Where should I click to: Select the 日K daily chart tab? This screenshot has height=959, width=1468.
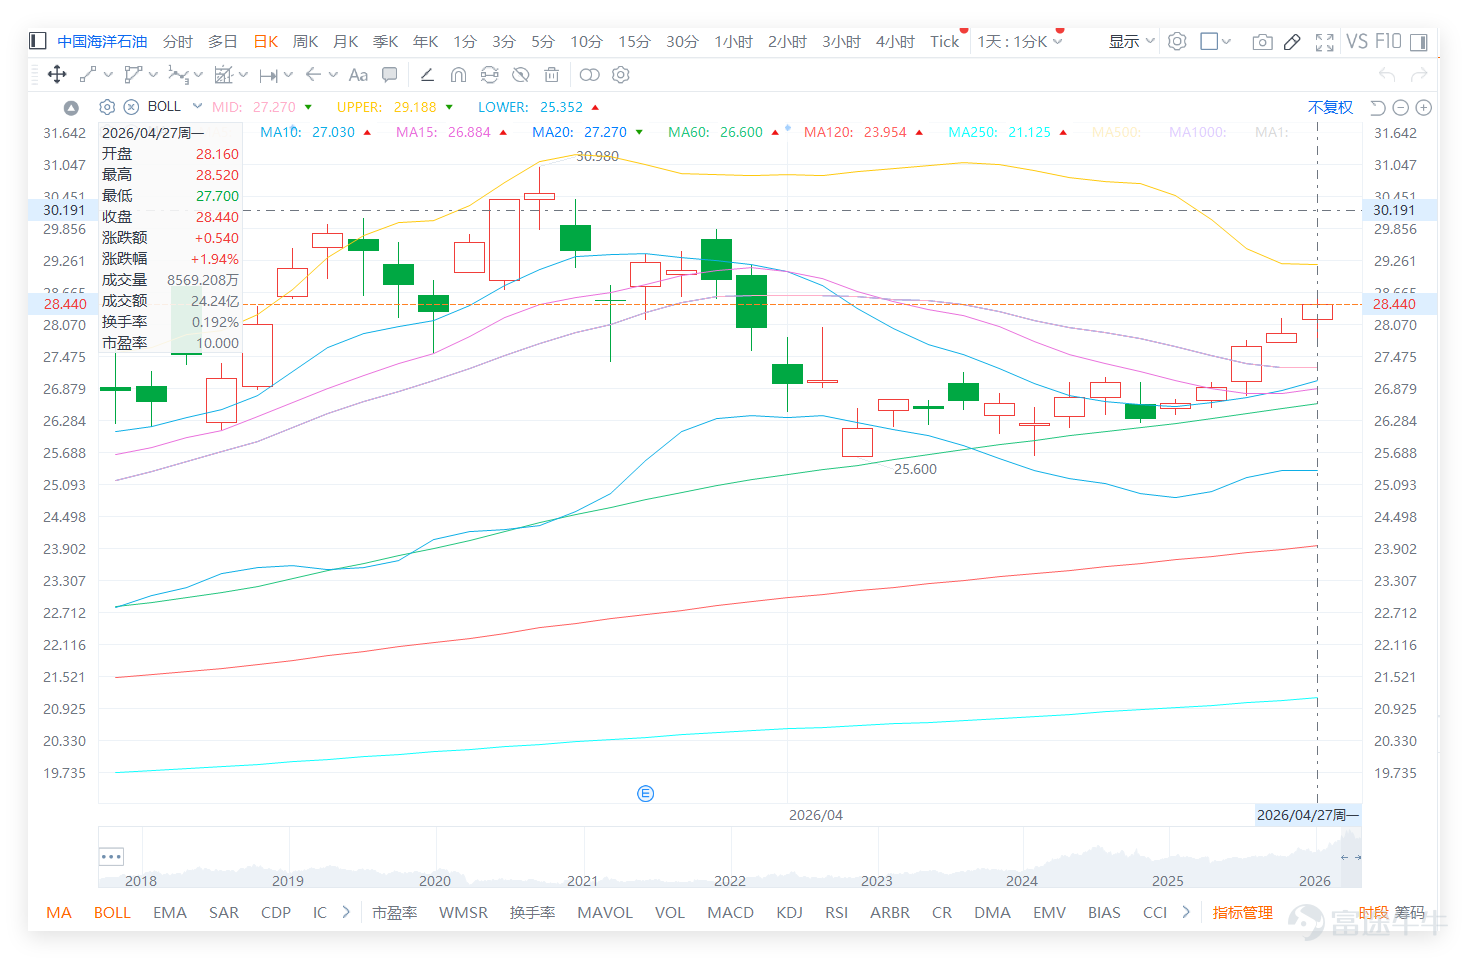coord(265,41)
